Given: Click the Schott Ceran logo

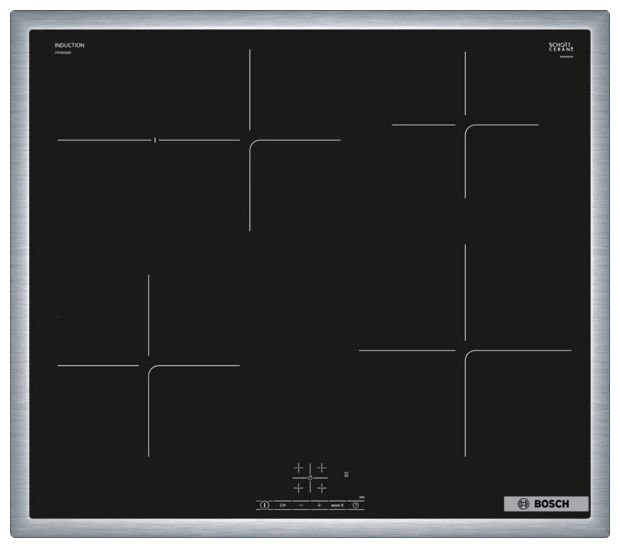Looking at the screenshot, I should [561, 47].
